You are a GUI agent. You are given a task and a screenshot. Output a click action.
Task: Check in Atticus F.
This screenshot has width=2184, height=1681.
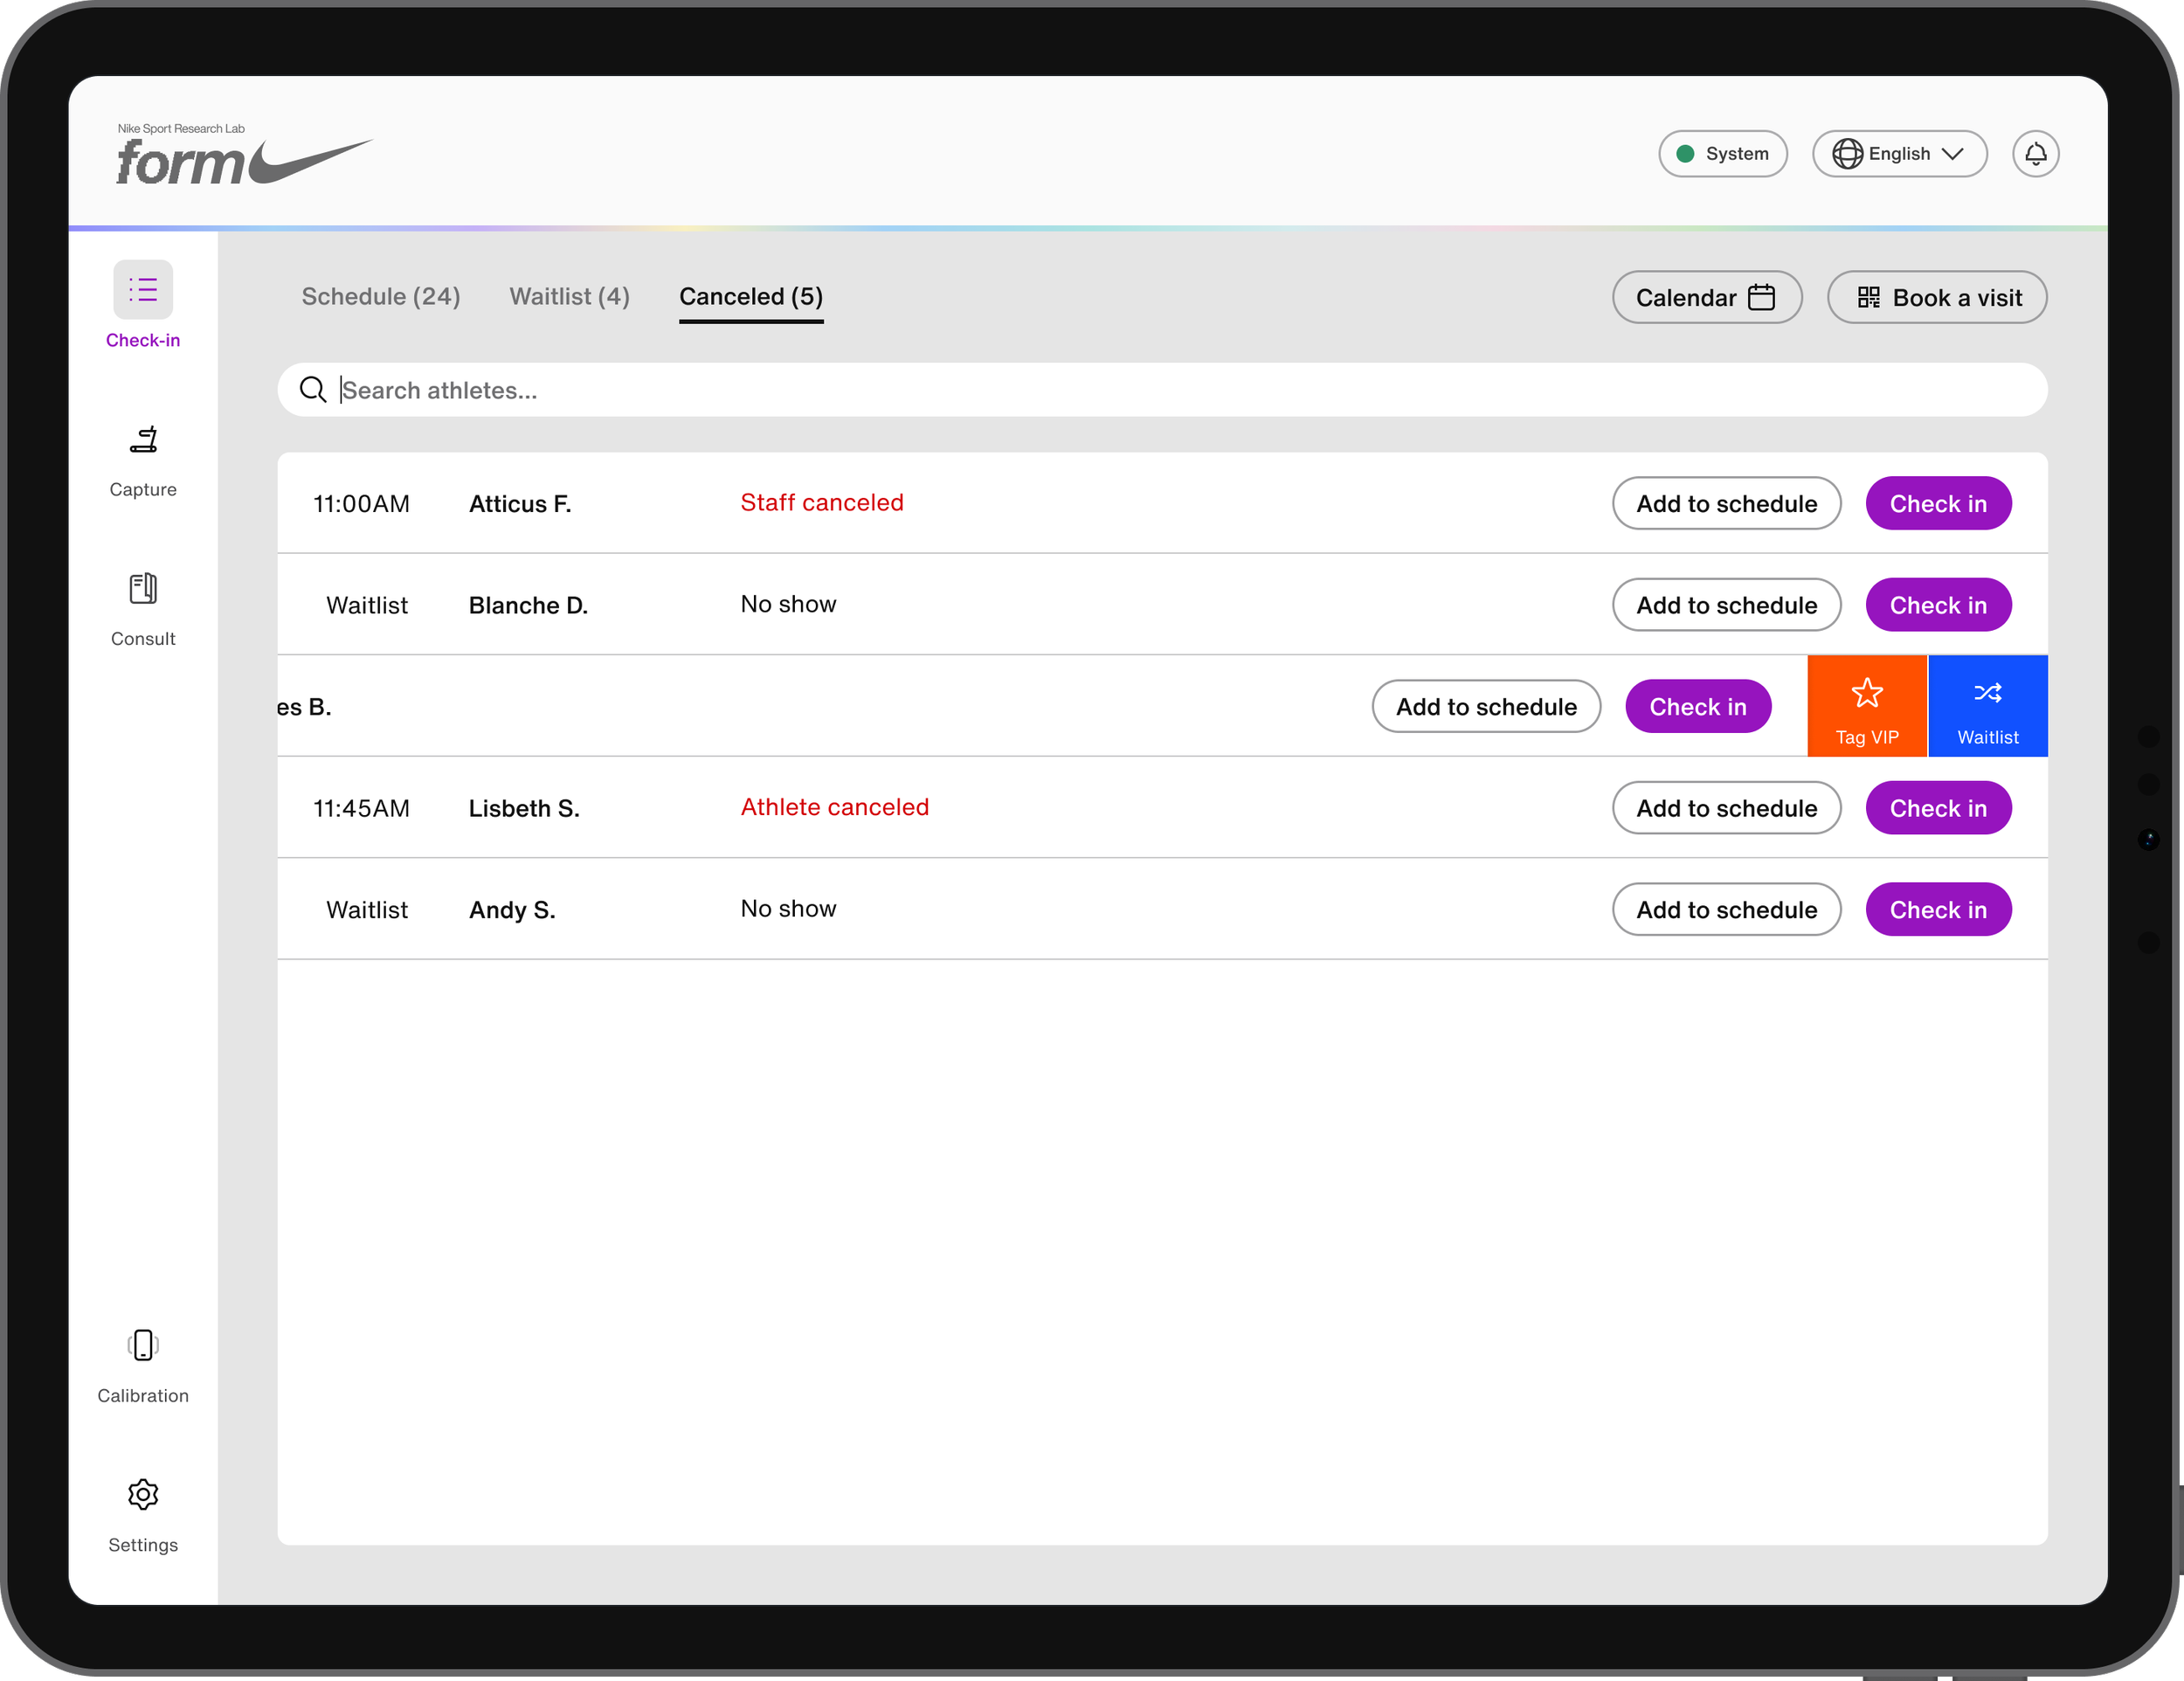click(1938, 503)
